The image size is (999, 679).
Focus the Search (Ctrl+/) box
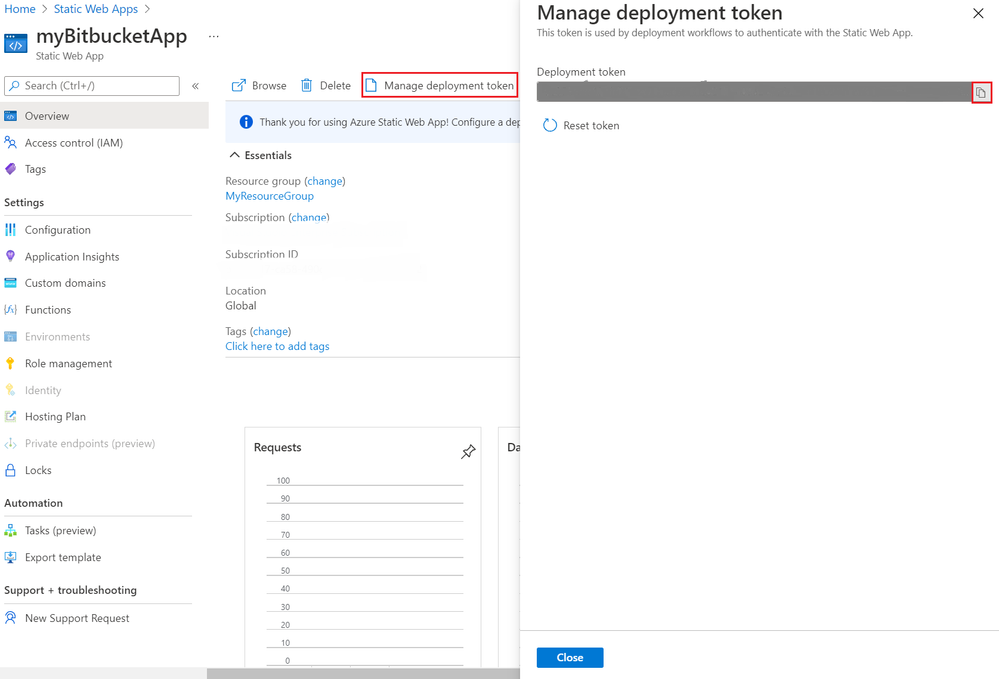click(x=92, y=86)
